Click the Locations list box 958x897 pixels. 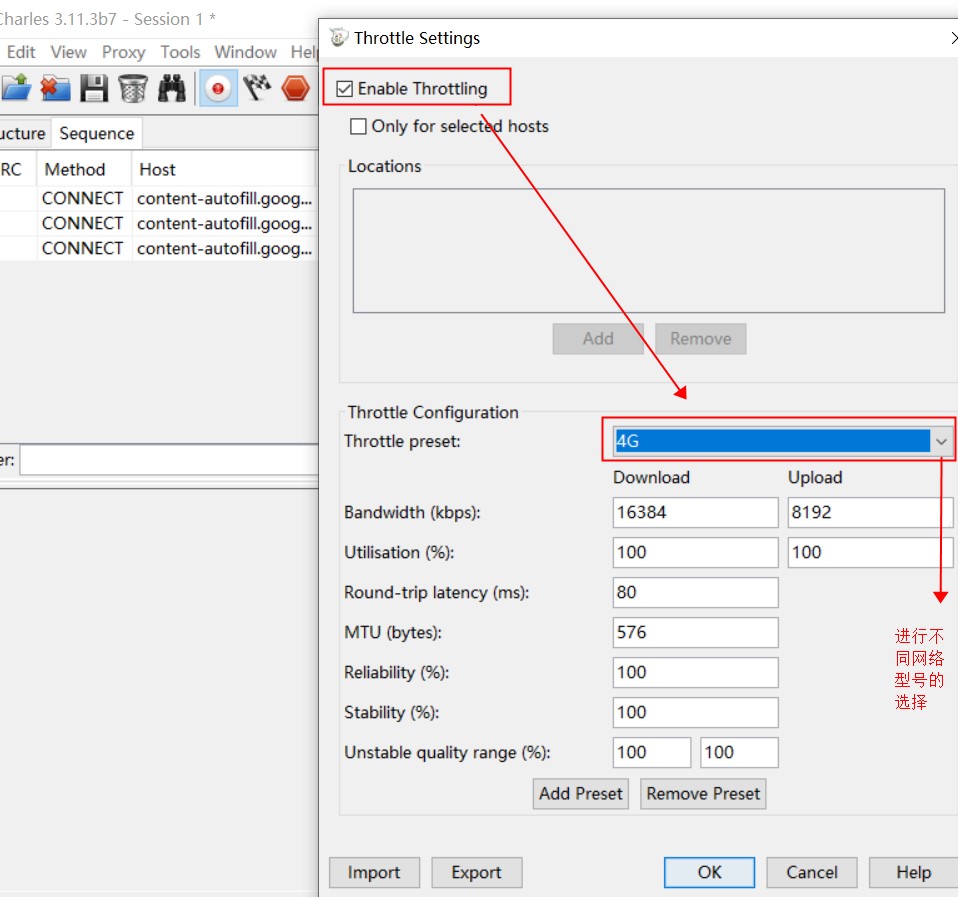click(649, 251)
